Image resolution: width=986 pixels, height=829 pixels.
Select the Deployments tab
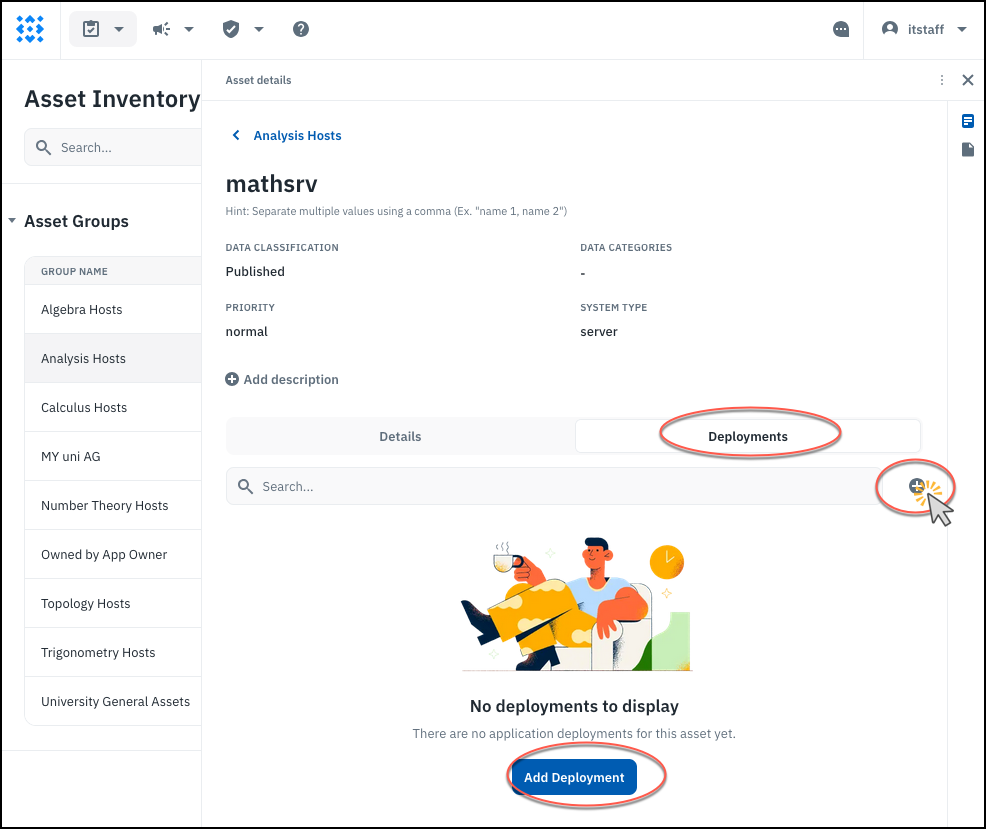coord(747,436)
